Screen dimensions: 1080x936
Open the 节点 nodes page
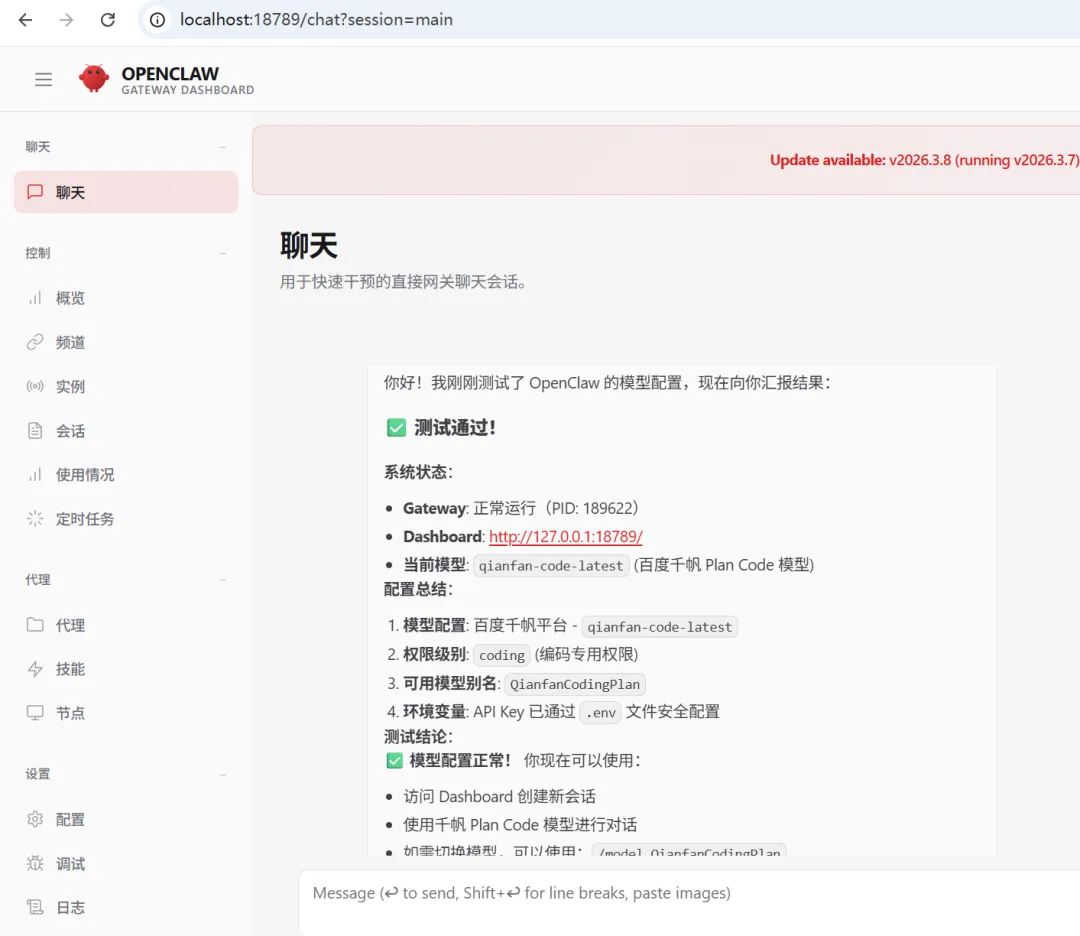pyautogui.click(x=126, y=713)
